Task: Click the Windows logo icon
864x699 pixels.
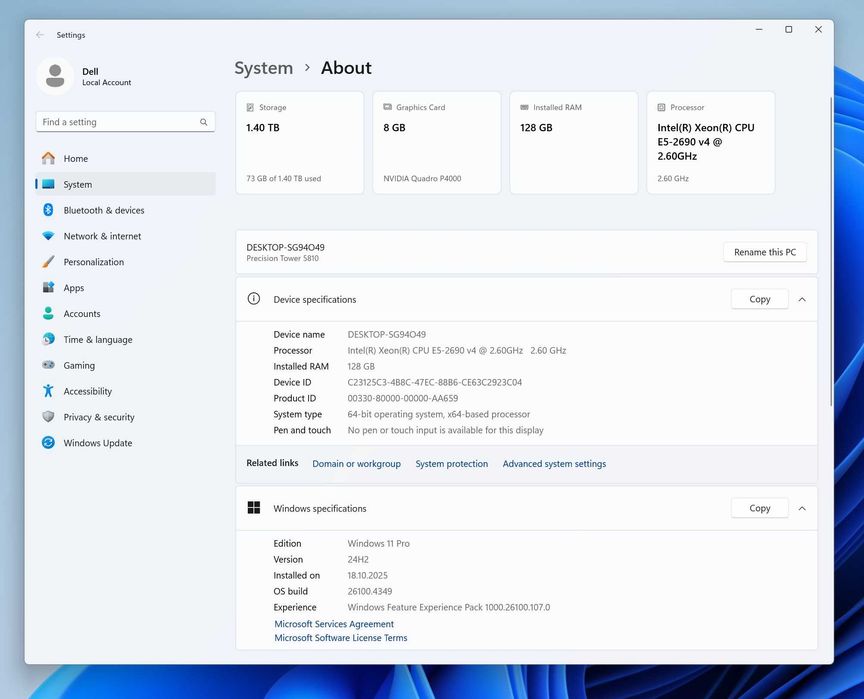Action: [253, 508]
